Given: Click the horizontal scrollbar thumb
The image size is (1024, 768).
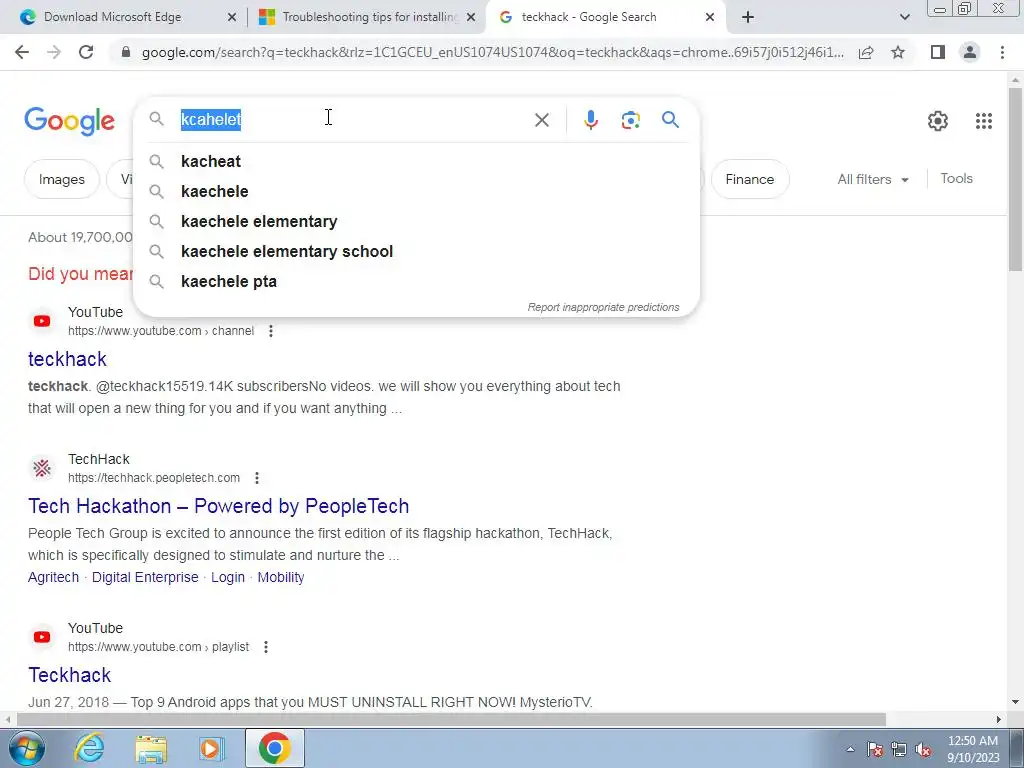Looking at the screenshot, I should tap(451, 720).
